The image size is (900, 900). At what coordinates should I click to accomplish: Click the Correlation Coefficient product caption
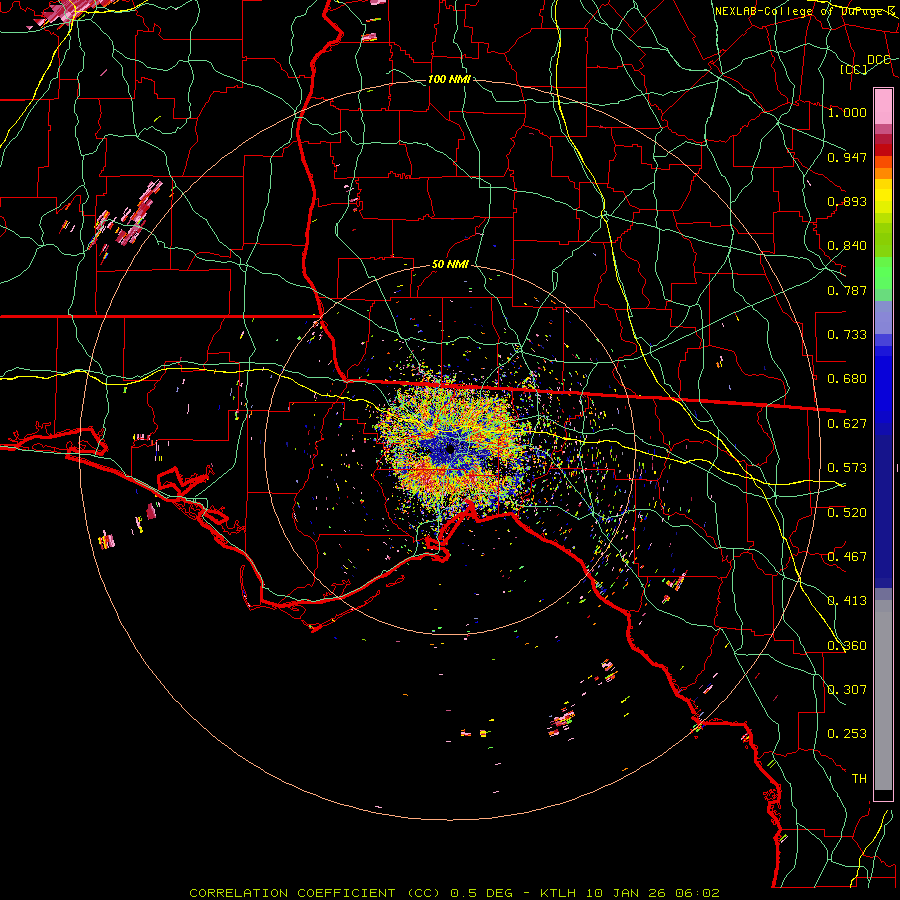coord(454,893)
